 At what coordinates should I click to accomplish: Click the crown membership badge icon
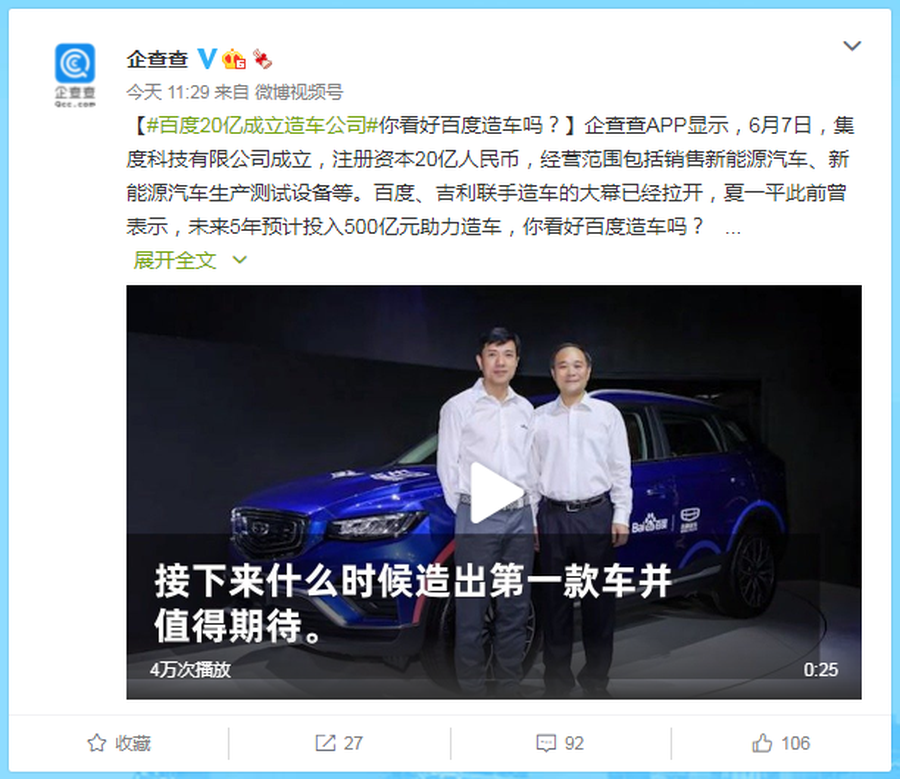pos(234,59)
